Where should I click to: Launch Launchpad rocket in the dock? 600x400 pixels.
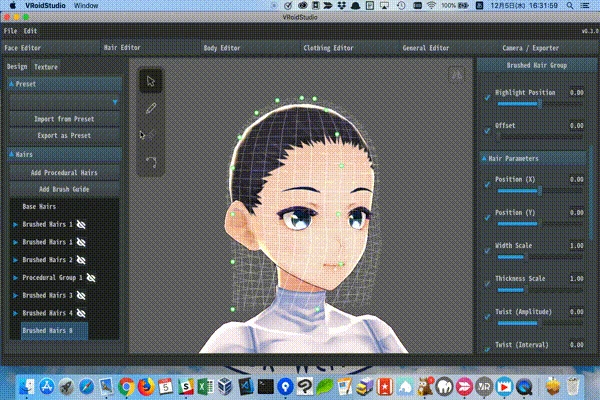point(67,387)
